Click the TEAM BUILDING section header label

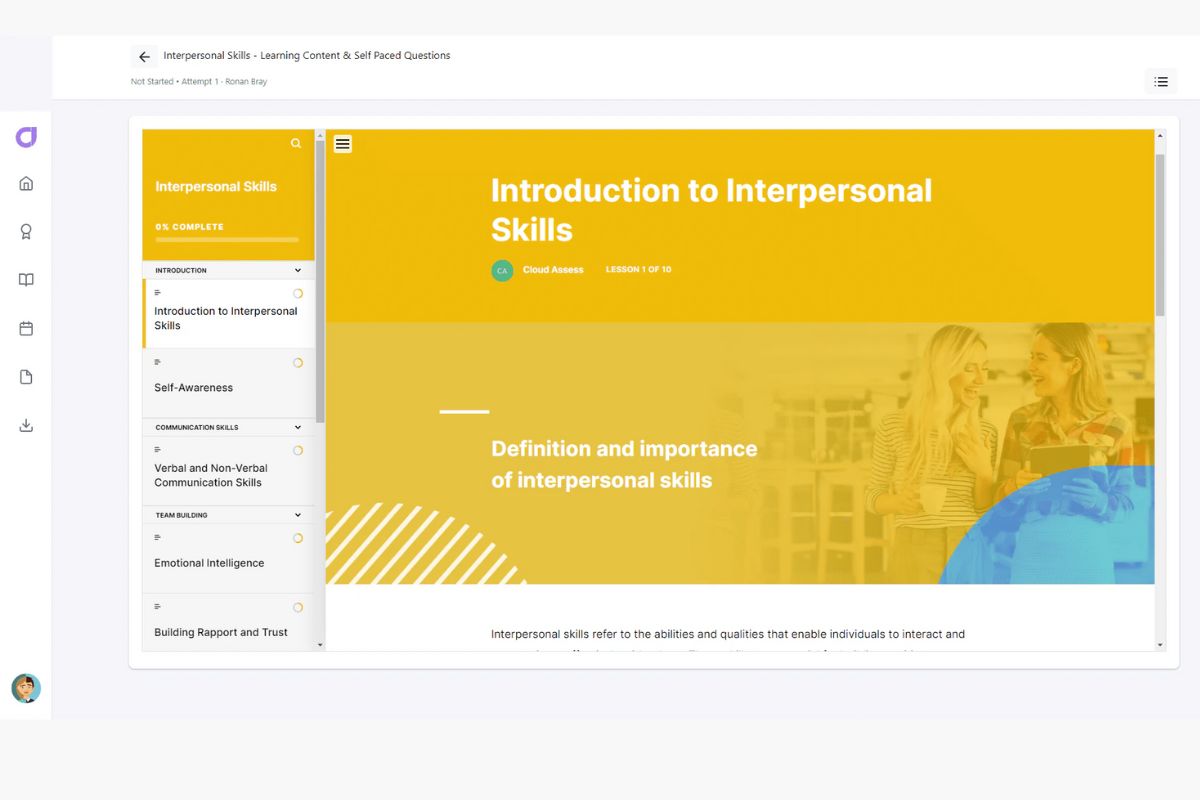coord(182,515)
